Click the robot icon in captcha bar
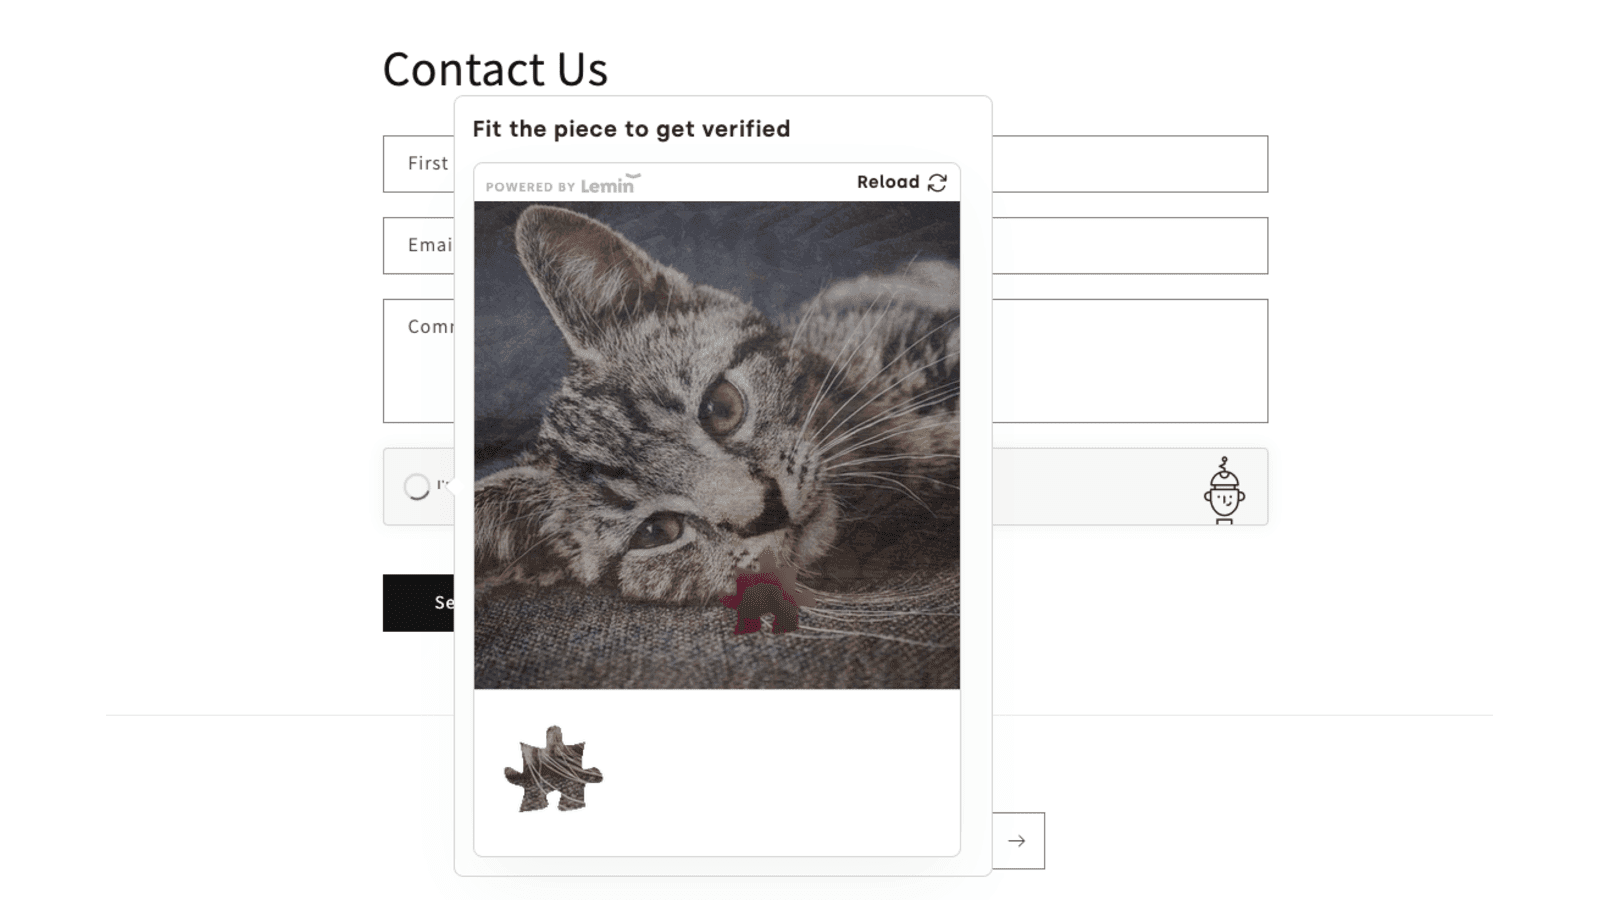This screenshot has width=1600, height=900. [1224, 490]
